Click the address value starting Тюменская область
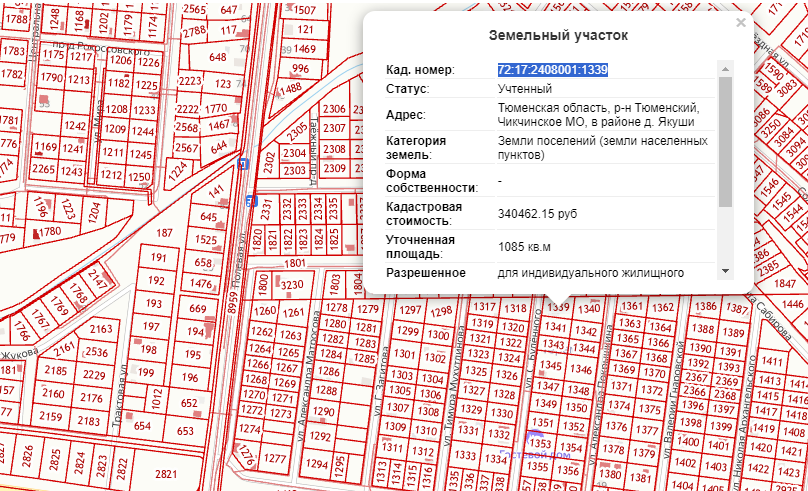 click(598, 115)
